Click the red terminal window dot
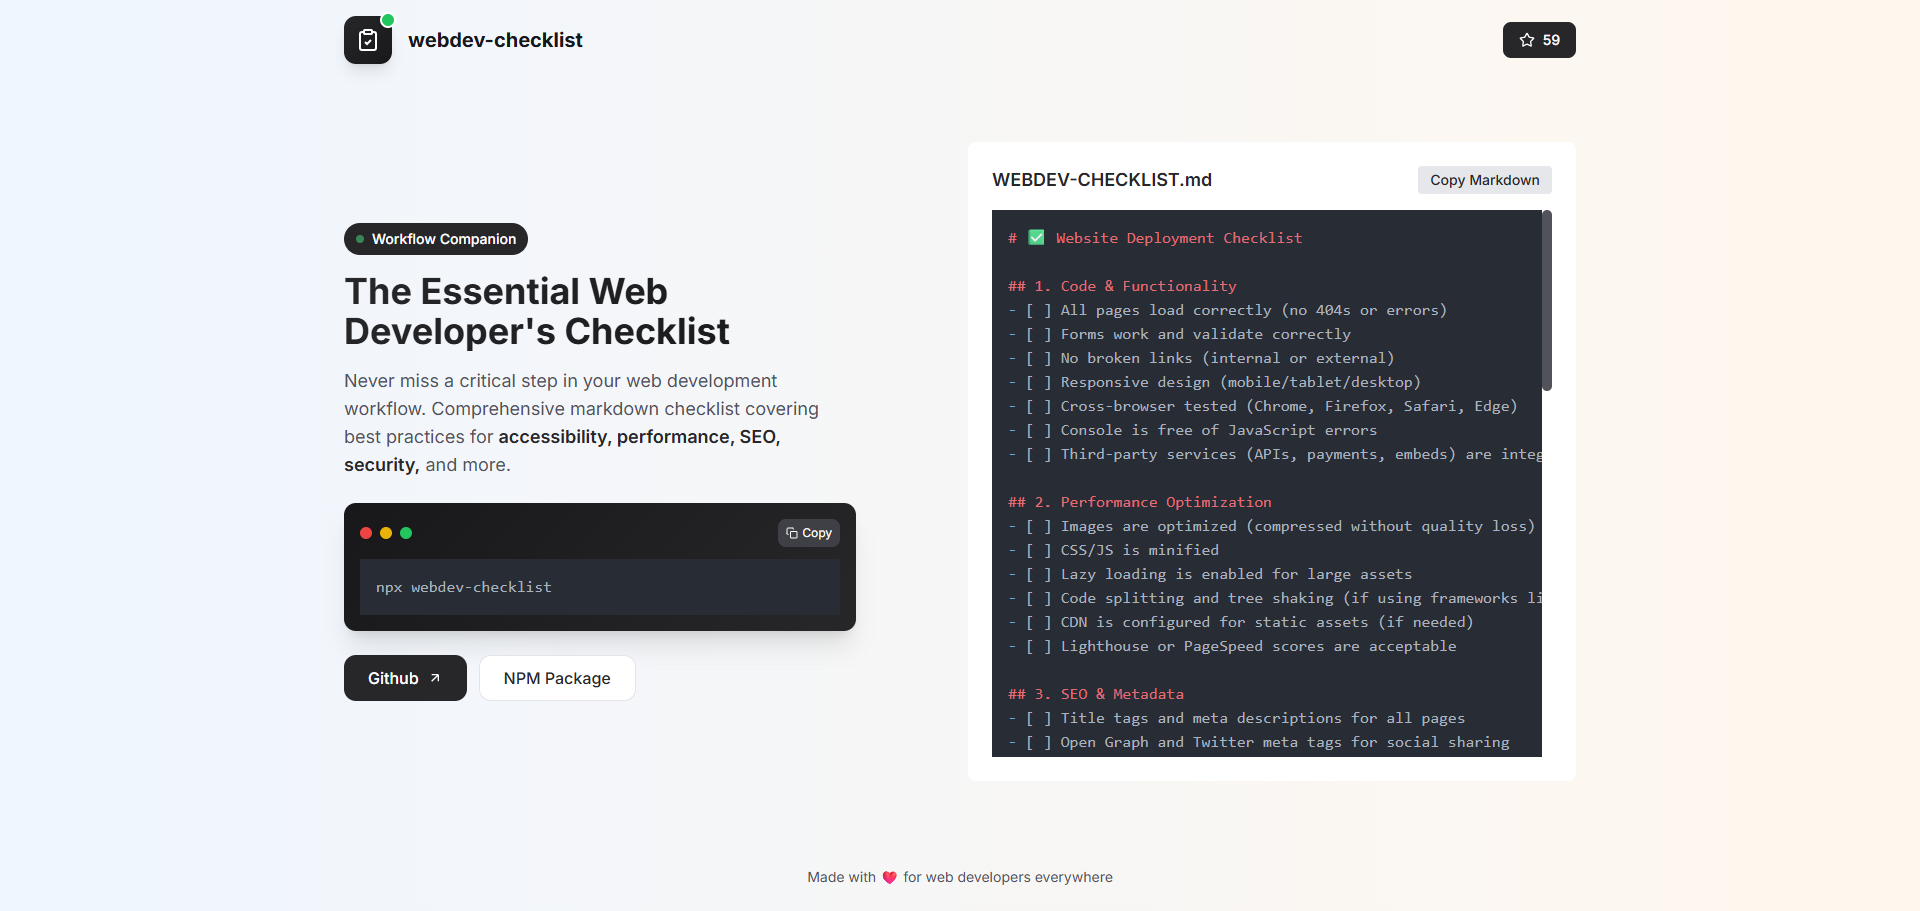 pyautogui.click(x=366, y=533)
